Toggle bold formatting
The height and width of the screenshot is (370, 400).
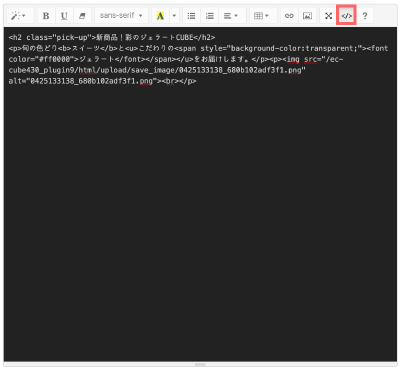click(x=46, y=16)
